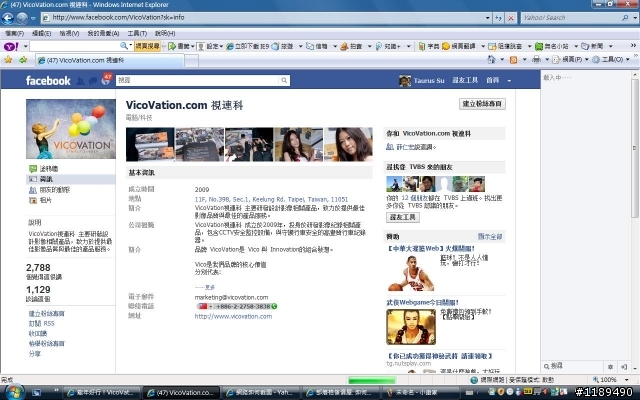Click the Facebook friend requests icon
This screenshot has height=400, width=640.
[x=80, y=81]
